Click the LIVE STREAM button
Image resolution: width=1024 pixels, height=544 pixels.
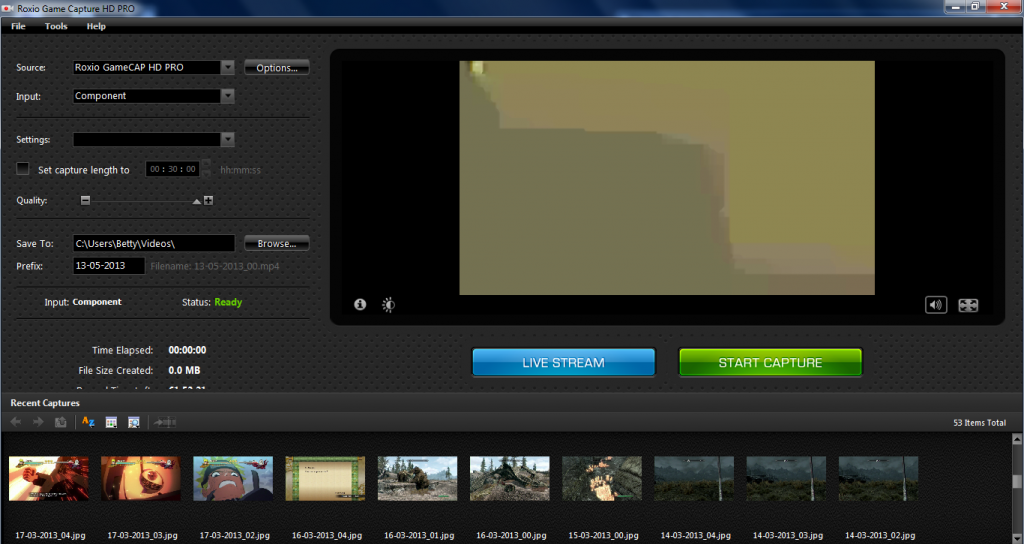point(564,362)
